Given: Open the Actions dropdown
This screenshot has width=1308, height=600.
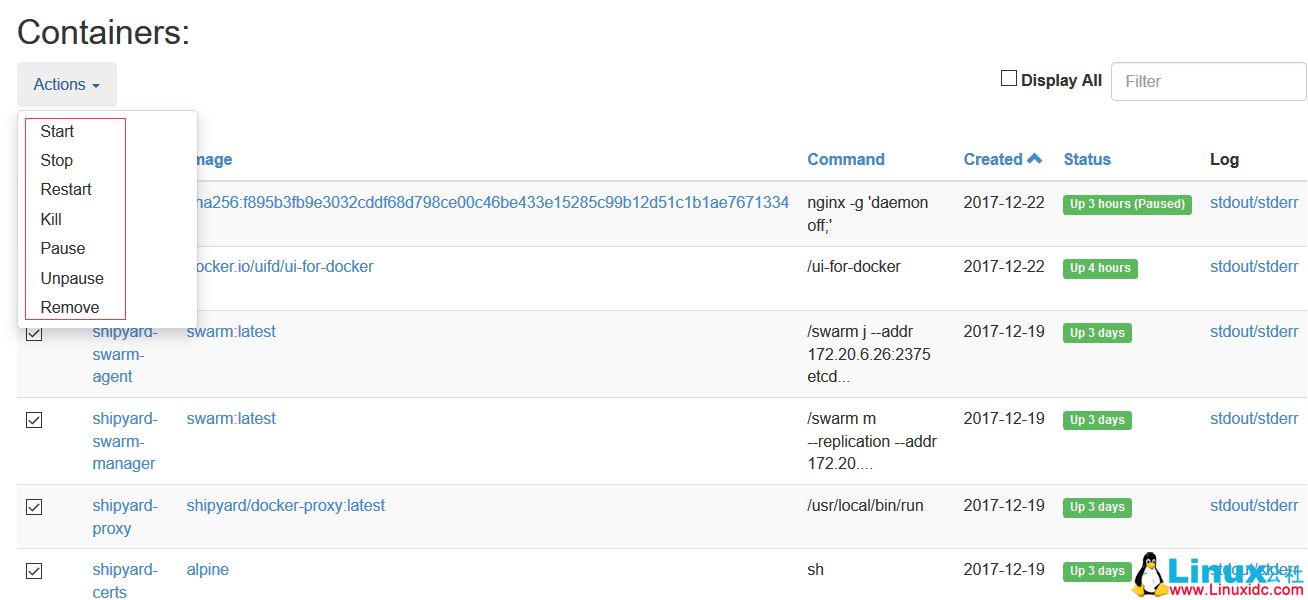Looking at the screenshot, I should click(x=66, y=84).
